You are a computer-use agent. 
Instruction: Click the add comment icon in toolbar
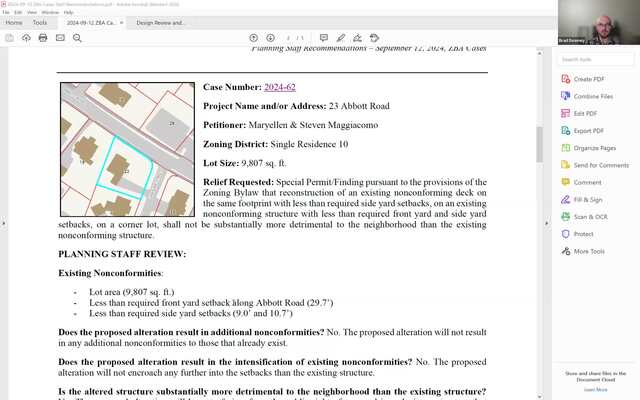click(322, 38)
